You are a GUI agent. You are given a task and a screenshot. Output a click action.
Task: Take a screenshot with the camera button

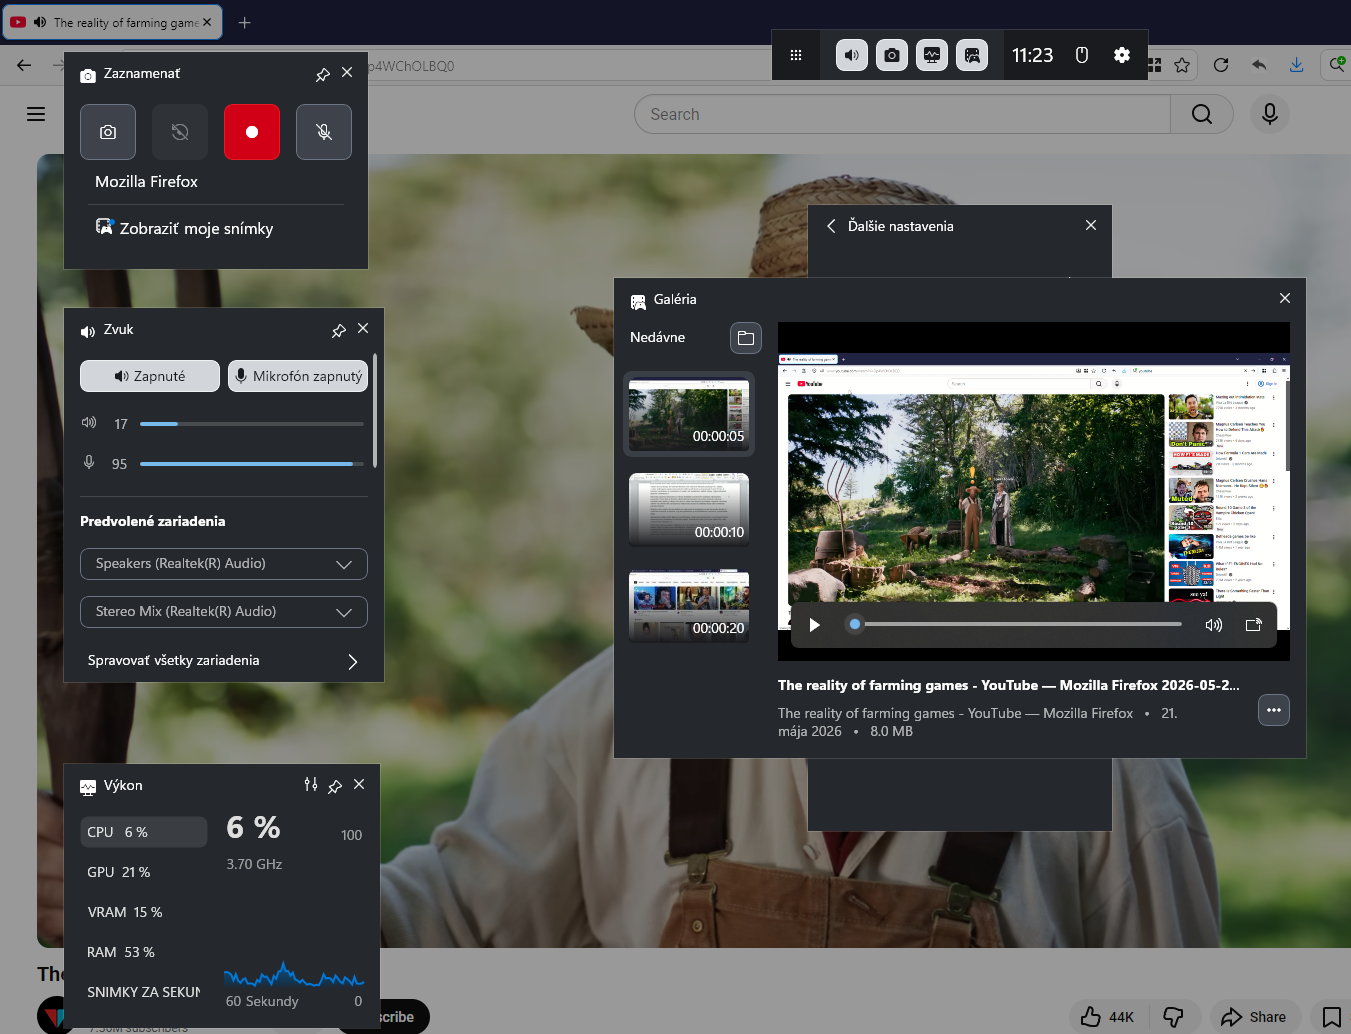(108, 132)
